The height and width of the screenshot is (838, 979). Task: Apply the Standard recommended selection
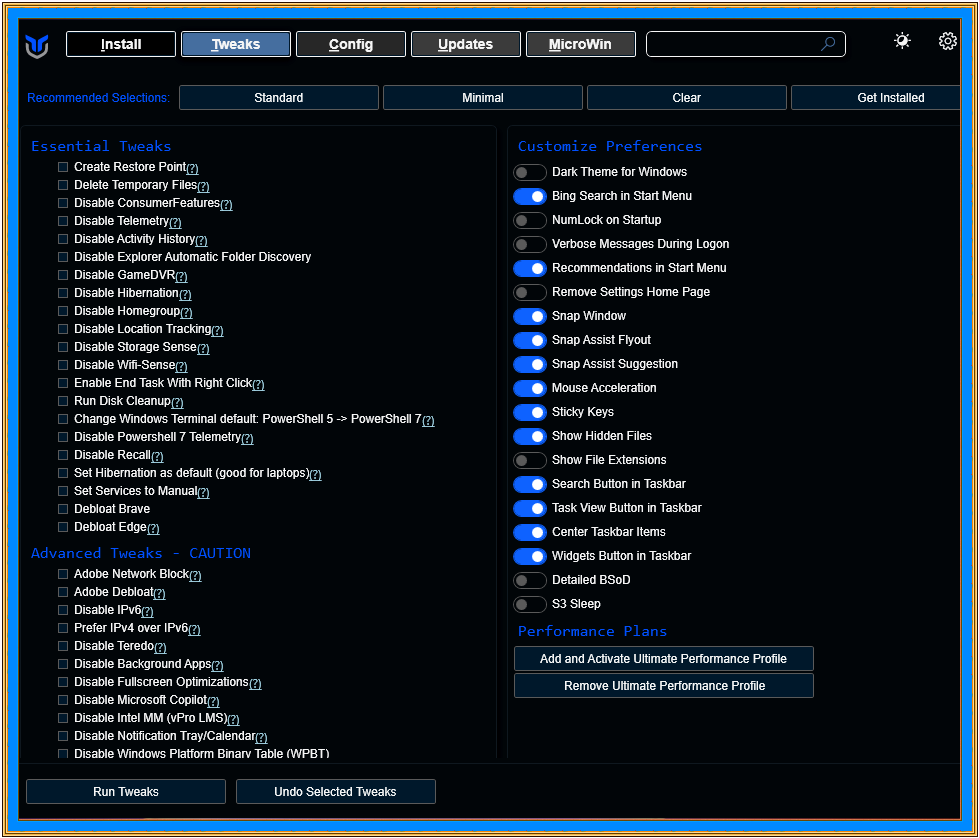(x=279, y=98)
